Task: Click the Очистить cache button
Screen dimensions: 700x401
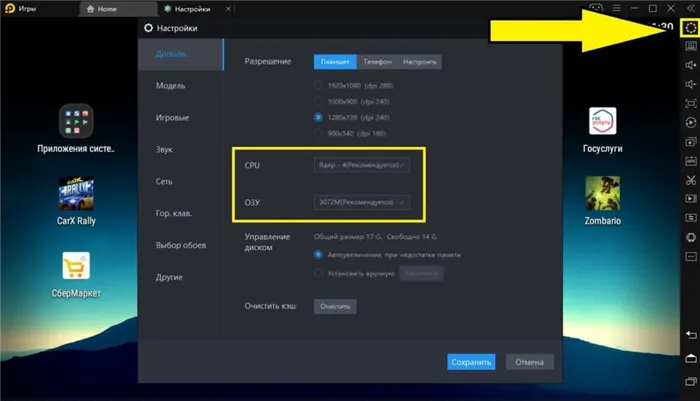Action: coord(335,306)
